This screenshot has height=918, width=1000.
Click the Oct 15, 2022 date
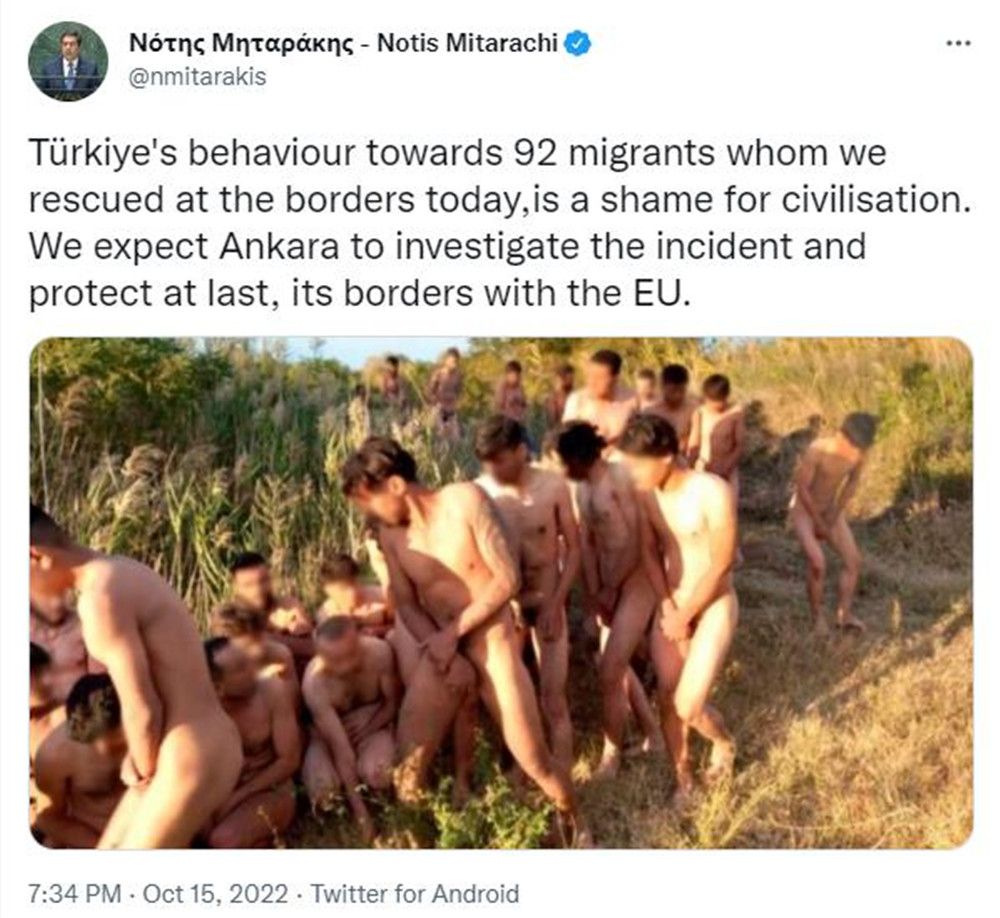[x=216, y=893]
